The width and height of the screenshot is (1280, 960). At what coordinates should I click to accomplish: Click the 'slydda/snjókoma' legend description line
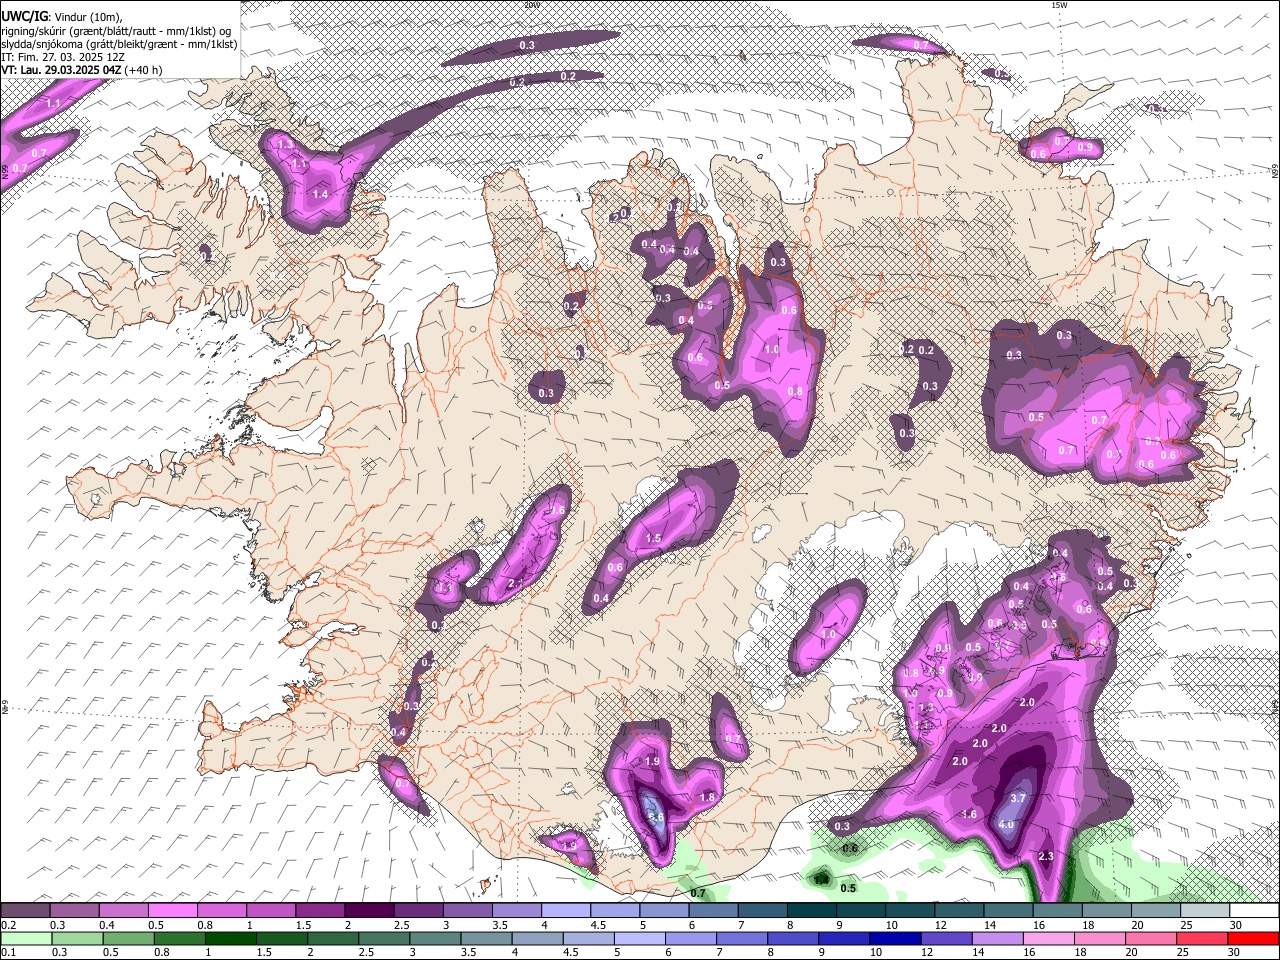(120, 44)
